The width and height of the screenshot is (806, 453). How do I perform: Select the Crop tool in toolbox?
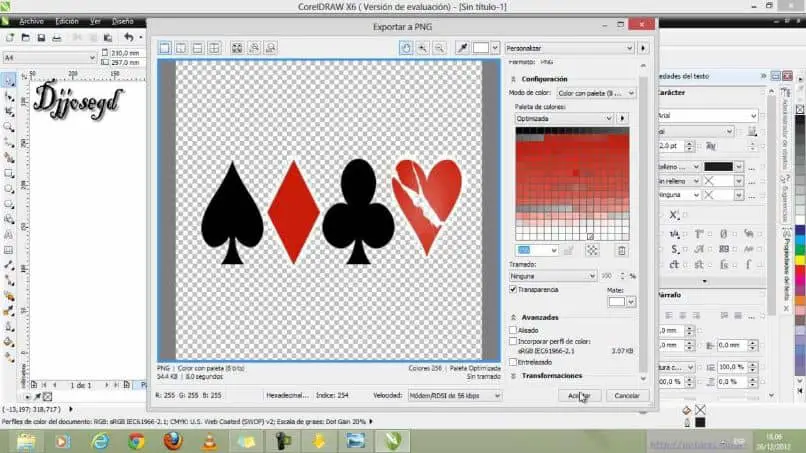point(9,112)
